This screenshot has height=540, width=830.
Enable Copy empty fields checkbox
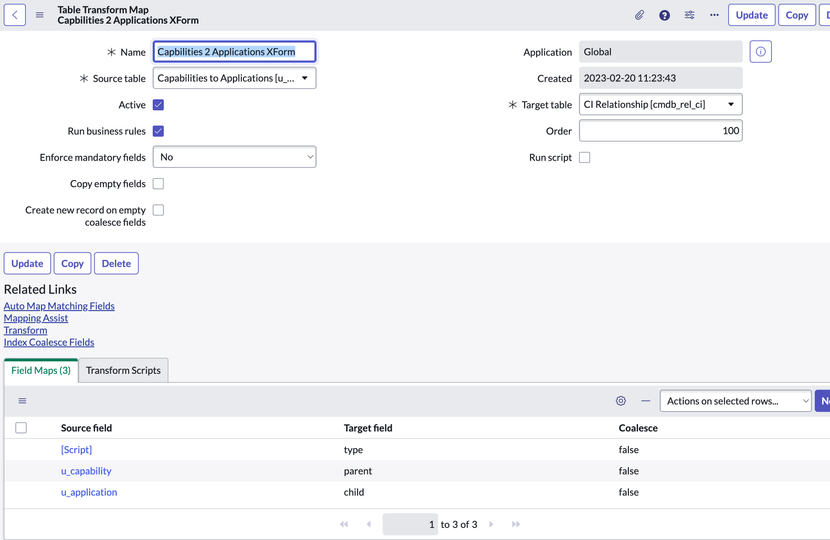[158, 184]
